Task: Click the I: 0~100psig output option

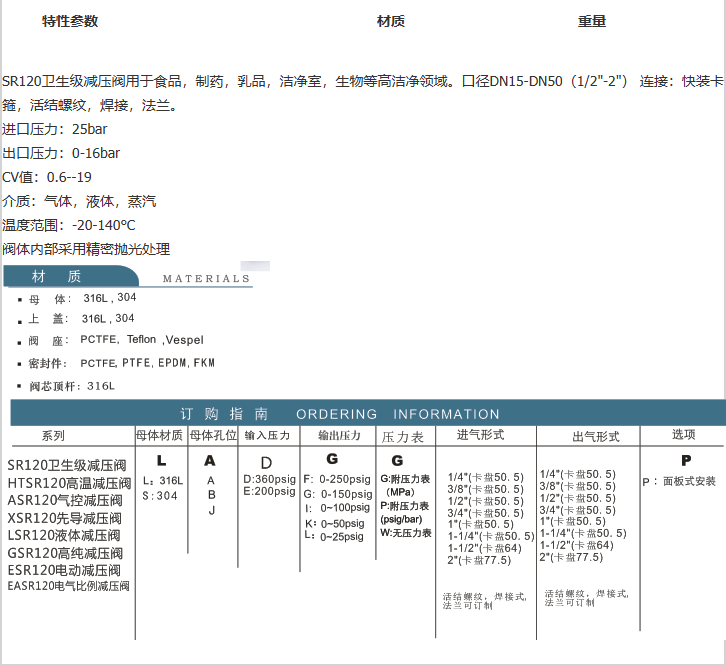Action: click(x=338, y=508)
